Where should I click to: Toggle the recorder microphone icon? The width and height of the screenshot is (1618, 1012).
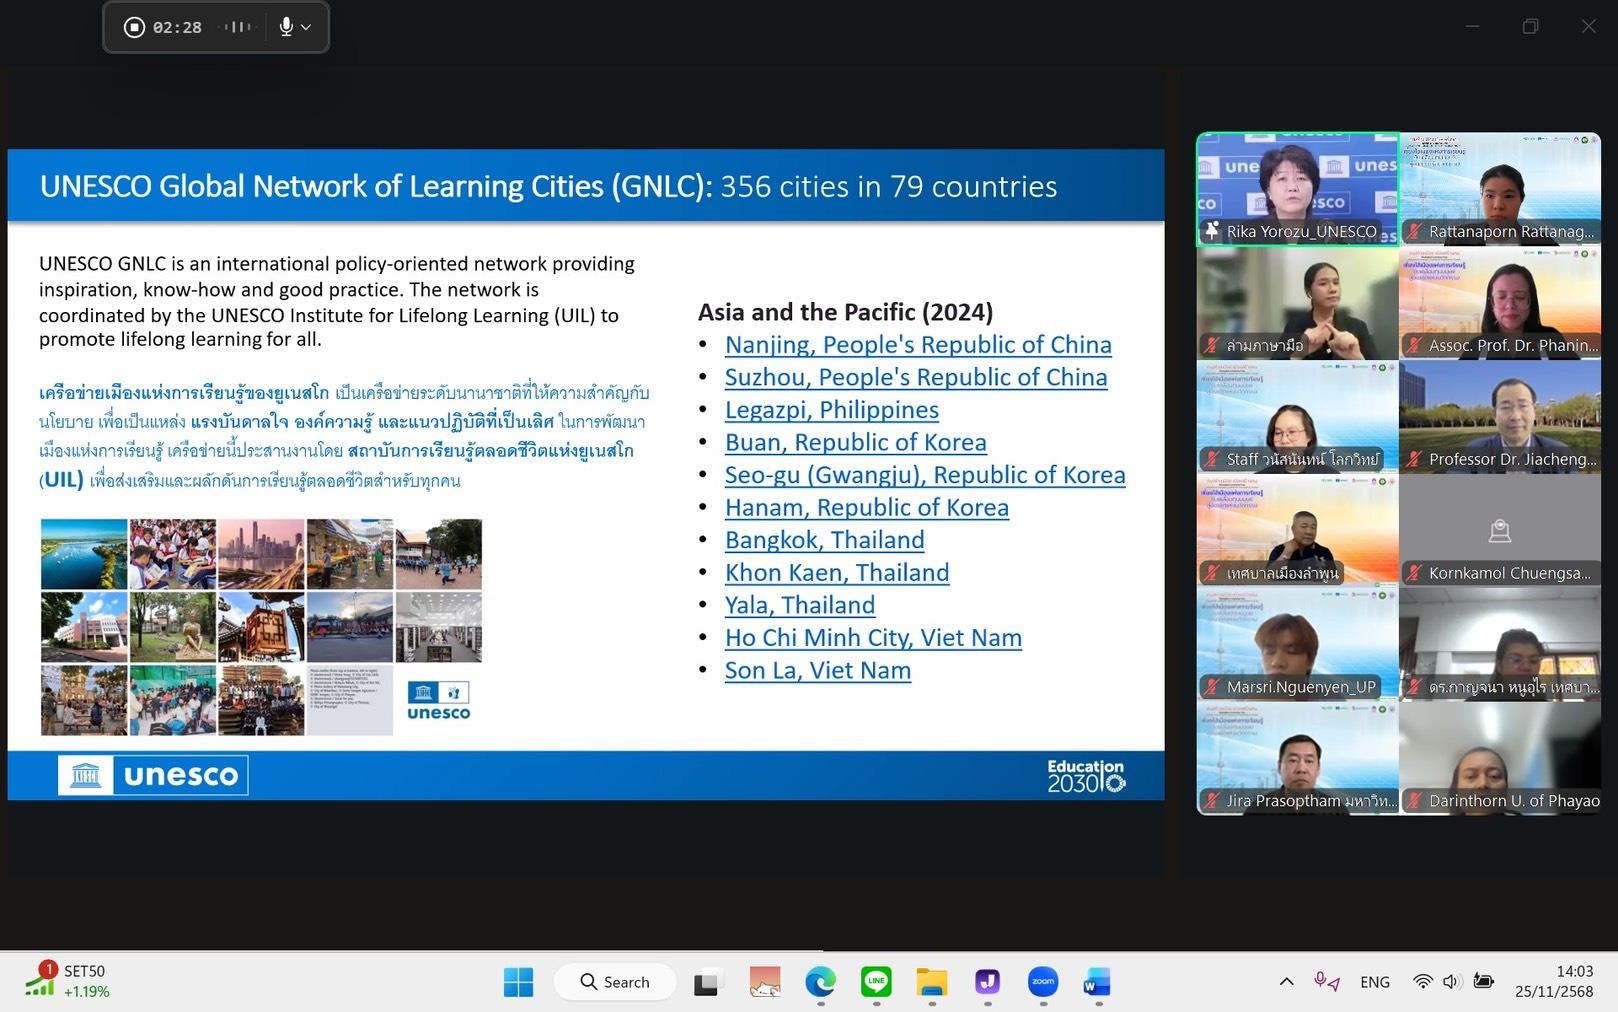[x=286, y=27]
